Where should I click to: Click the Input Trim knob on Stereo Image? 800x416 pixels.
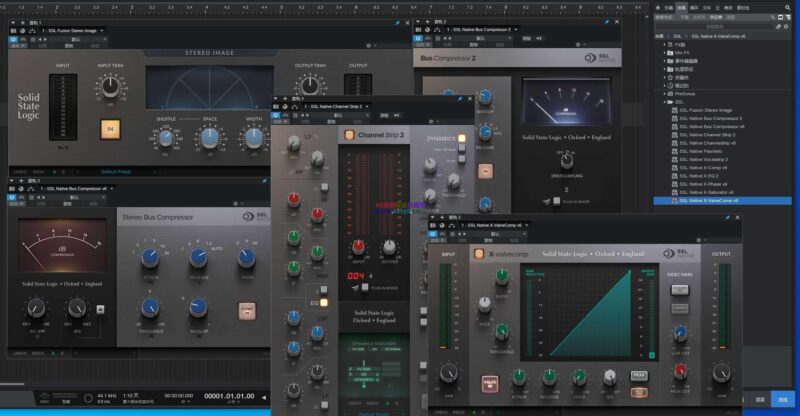(110, 86)
